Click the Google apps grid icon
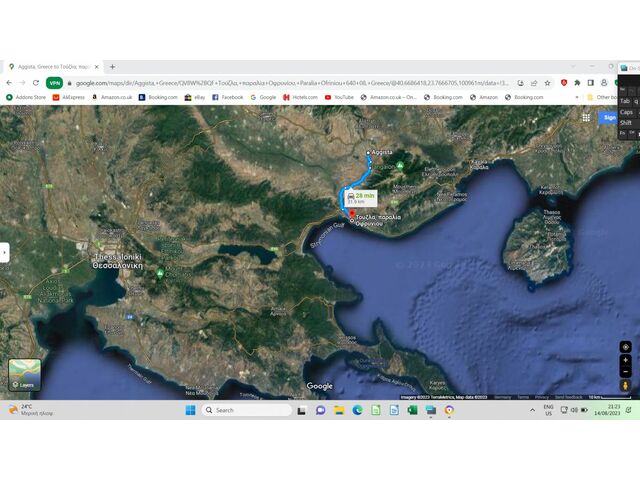This screenshot has height=480, width=640. [586, 117]
